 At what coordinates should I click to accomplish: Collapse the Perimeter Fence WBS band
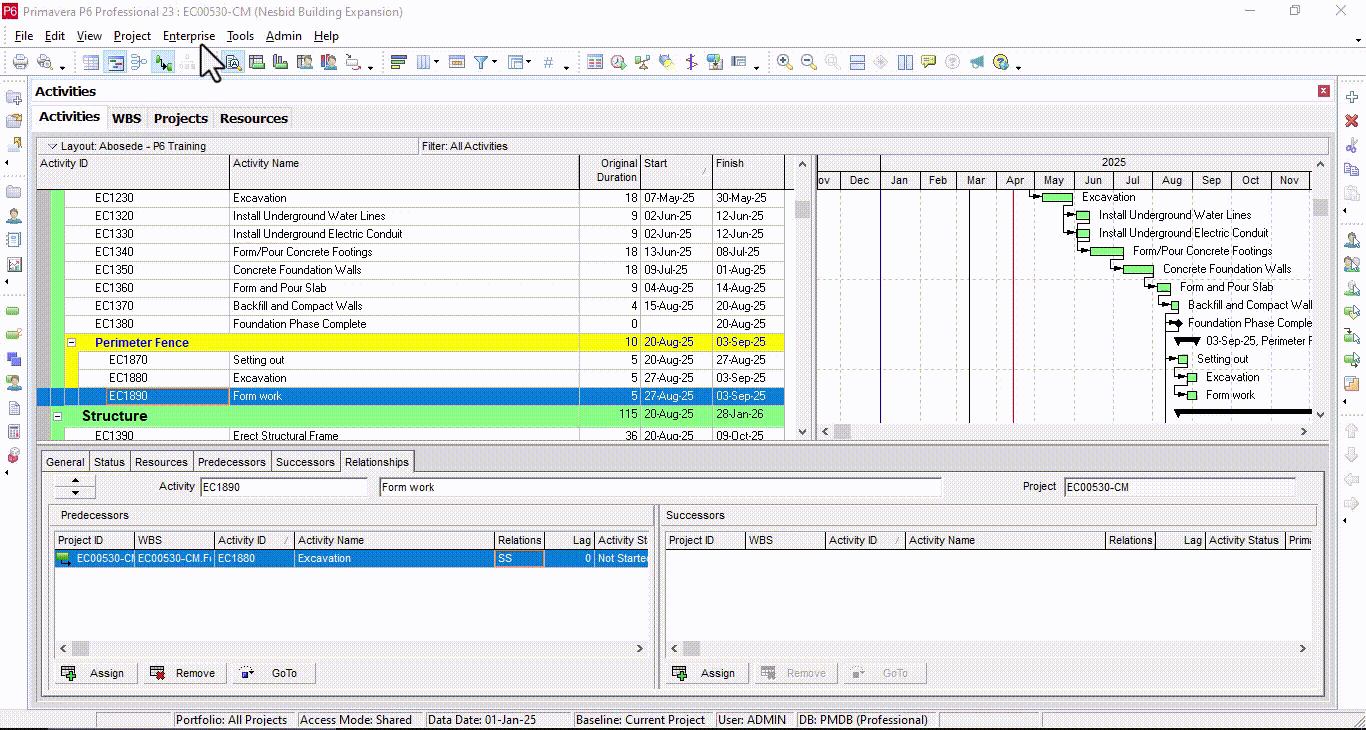71,342
